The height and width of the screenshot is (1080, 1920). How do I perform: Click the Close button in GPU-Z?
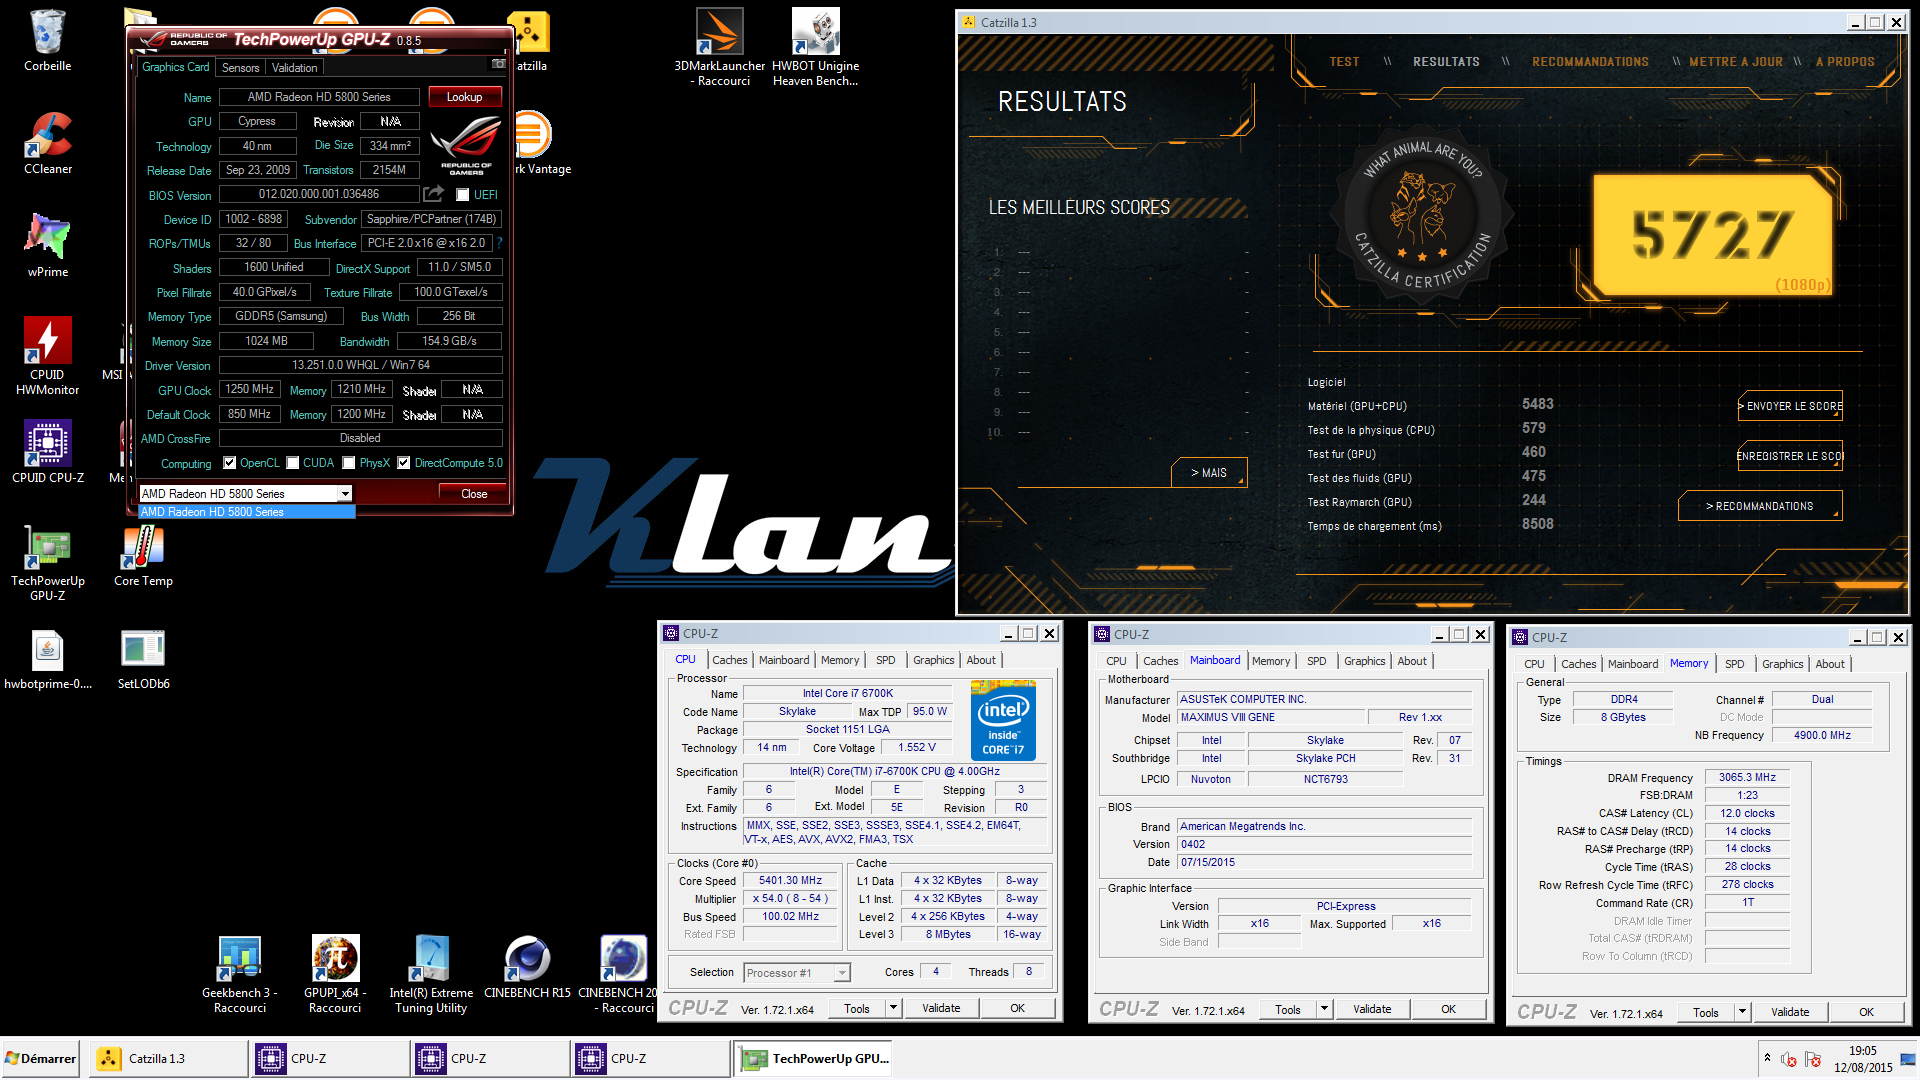point(474,493)
